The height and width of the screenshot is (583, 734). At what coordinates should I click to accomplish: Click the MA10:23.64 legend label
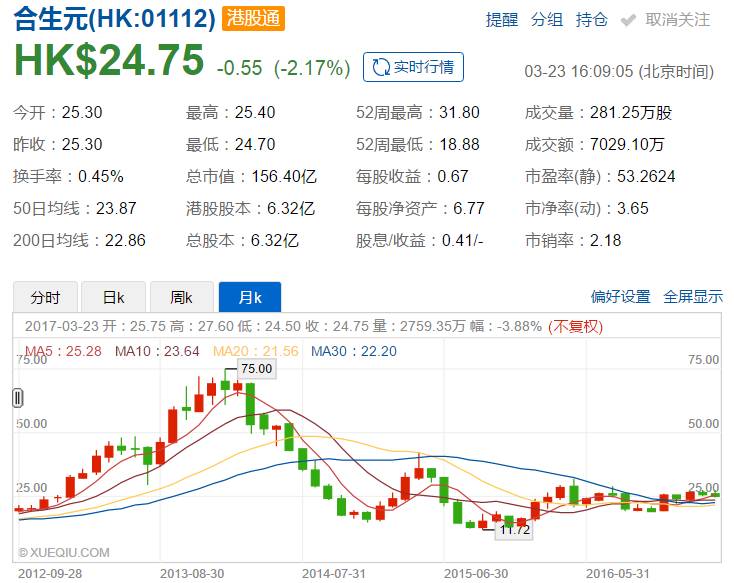point(157,351)
